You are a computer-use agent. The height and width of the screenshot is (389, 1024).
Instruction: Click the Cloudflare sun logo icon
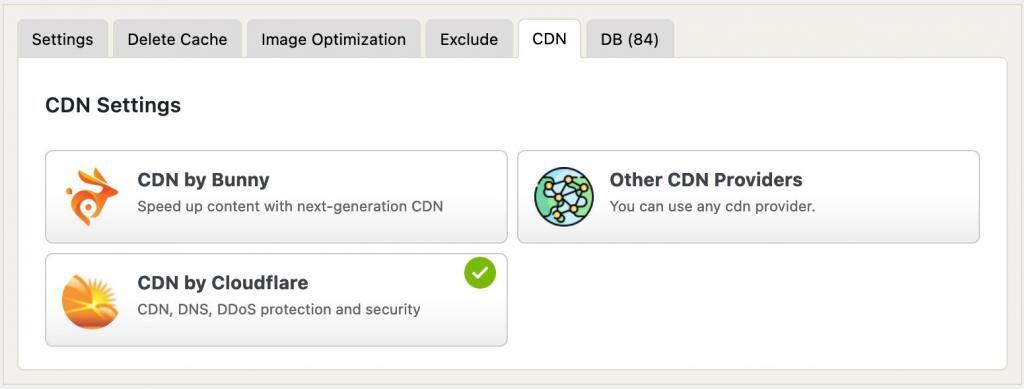tap(90, 302)
